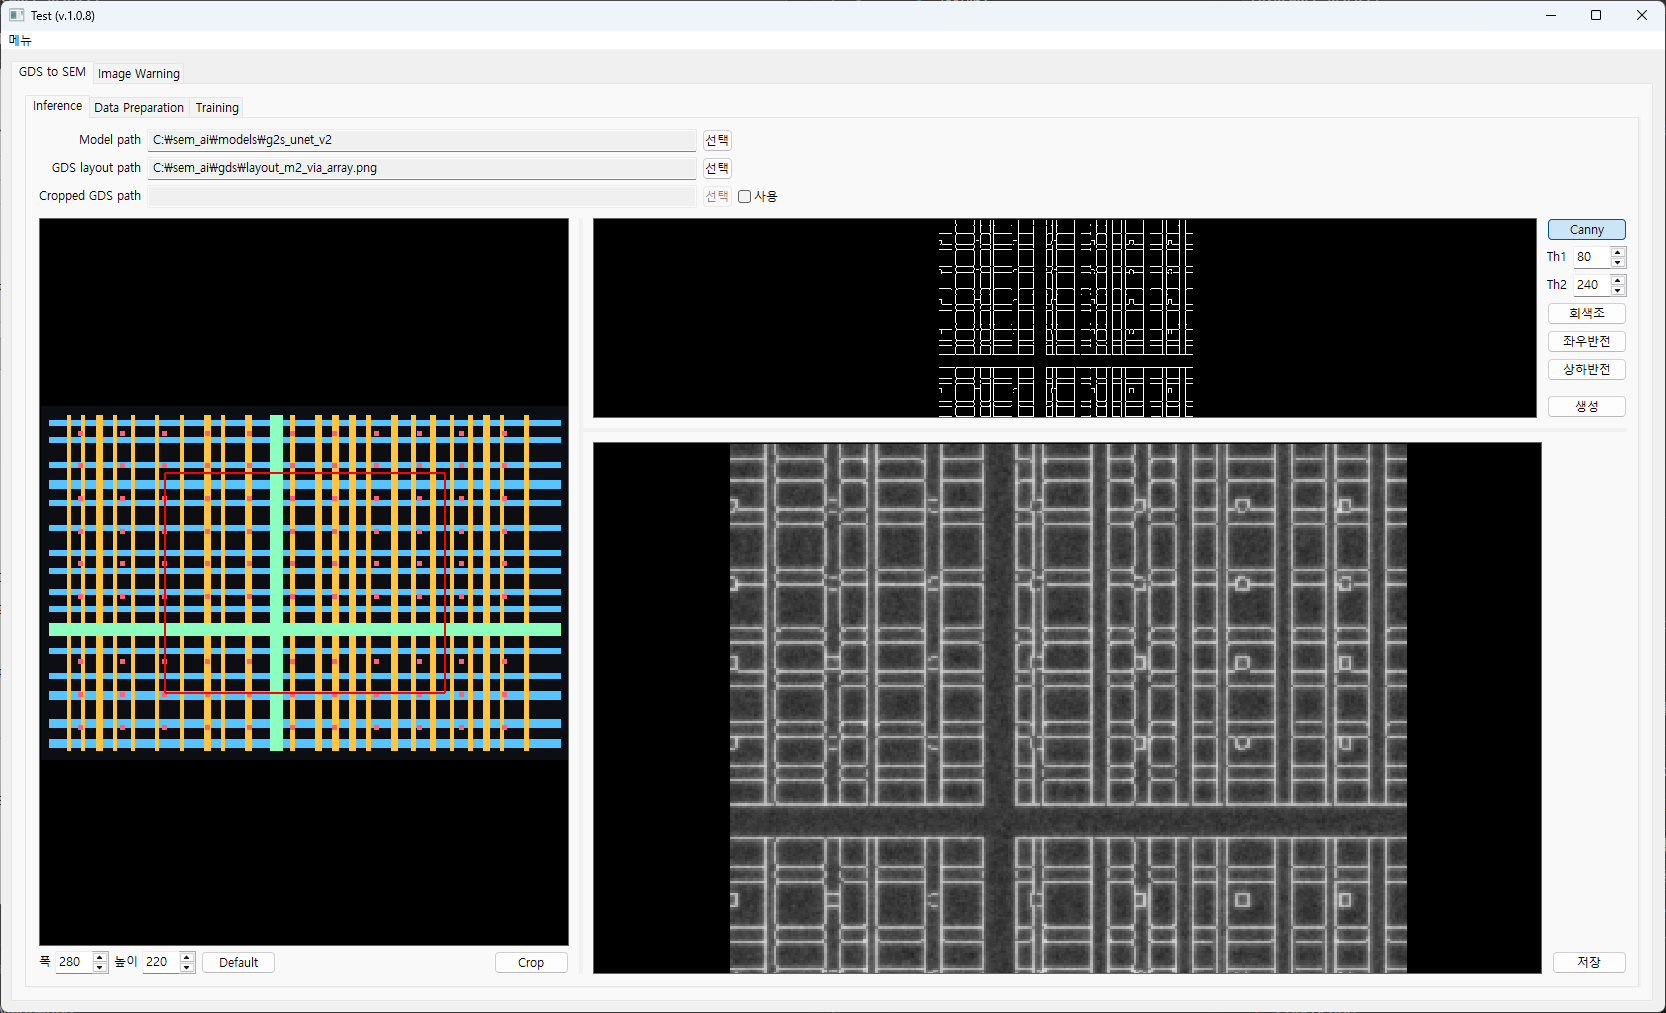Screen dimensions: 1666x1013
Task: Increase Th2 threshold with up arrow
Action: click(x=1618, y=280)
